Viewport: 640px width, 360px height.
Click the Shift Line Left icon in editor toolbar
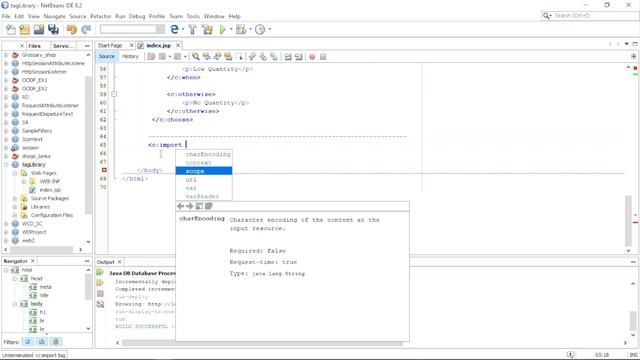288,57
